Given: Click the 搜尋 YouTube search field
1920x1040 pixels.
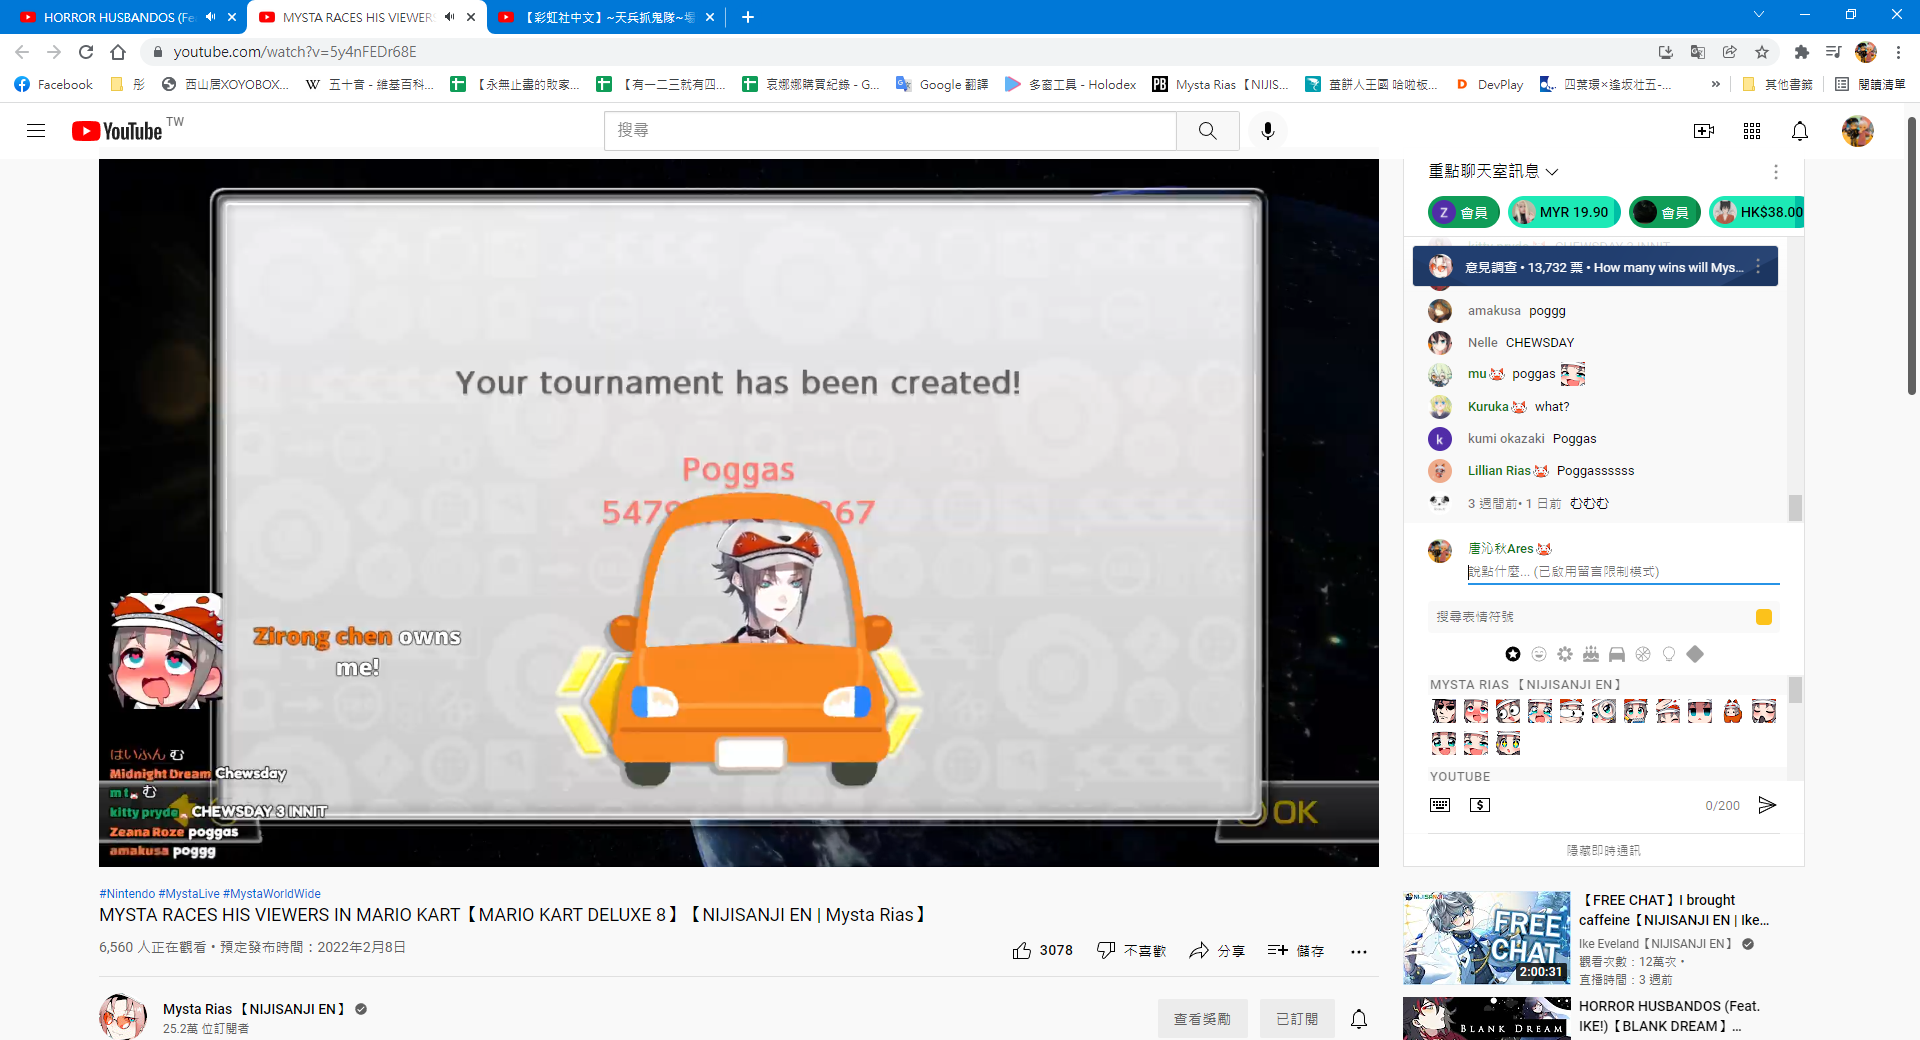Looking at the screenshot, I should [x=890, y=131].
